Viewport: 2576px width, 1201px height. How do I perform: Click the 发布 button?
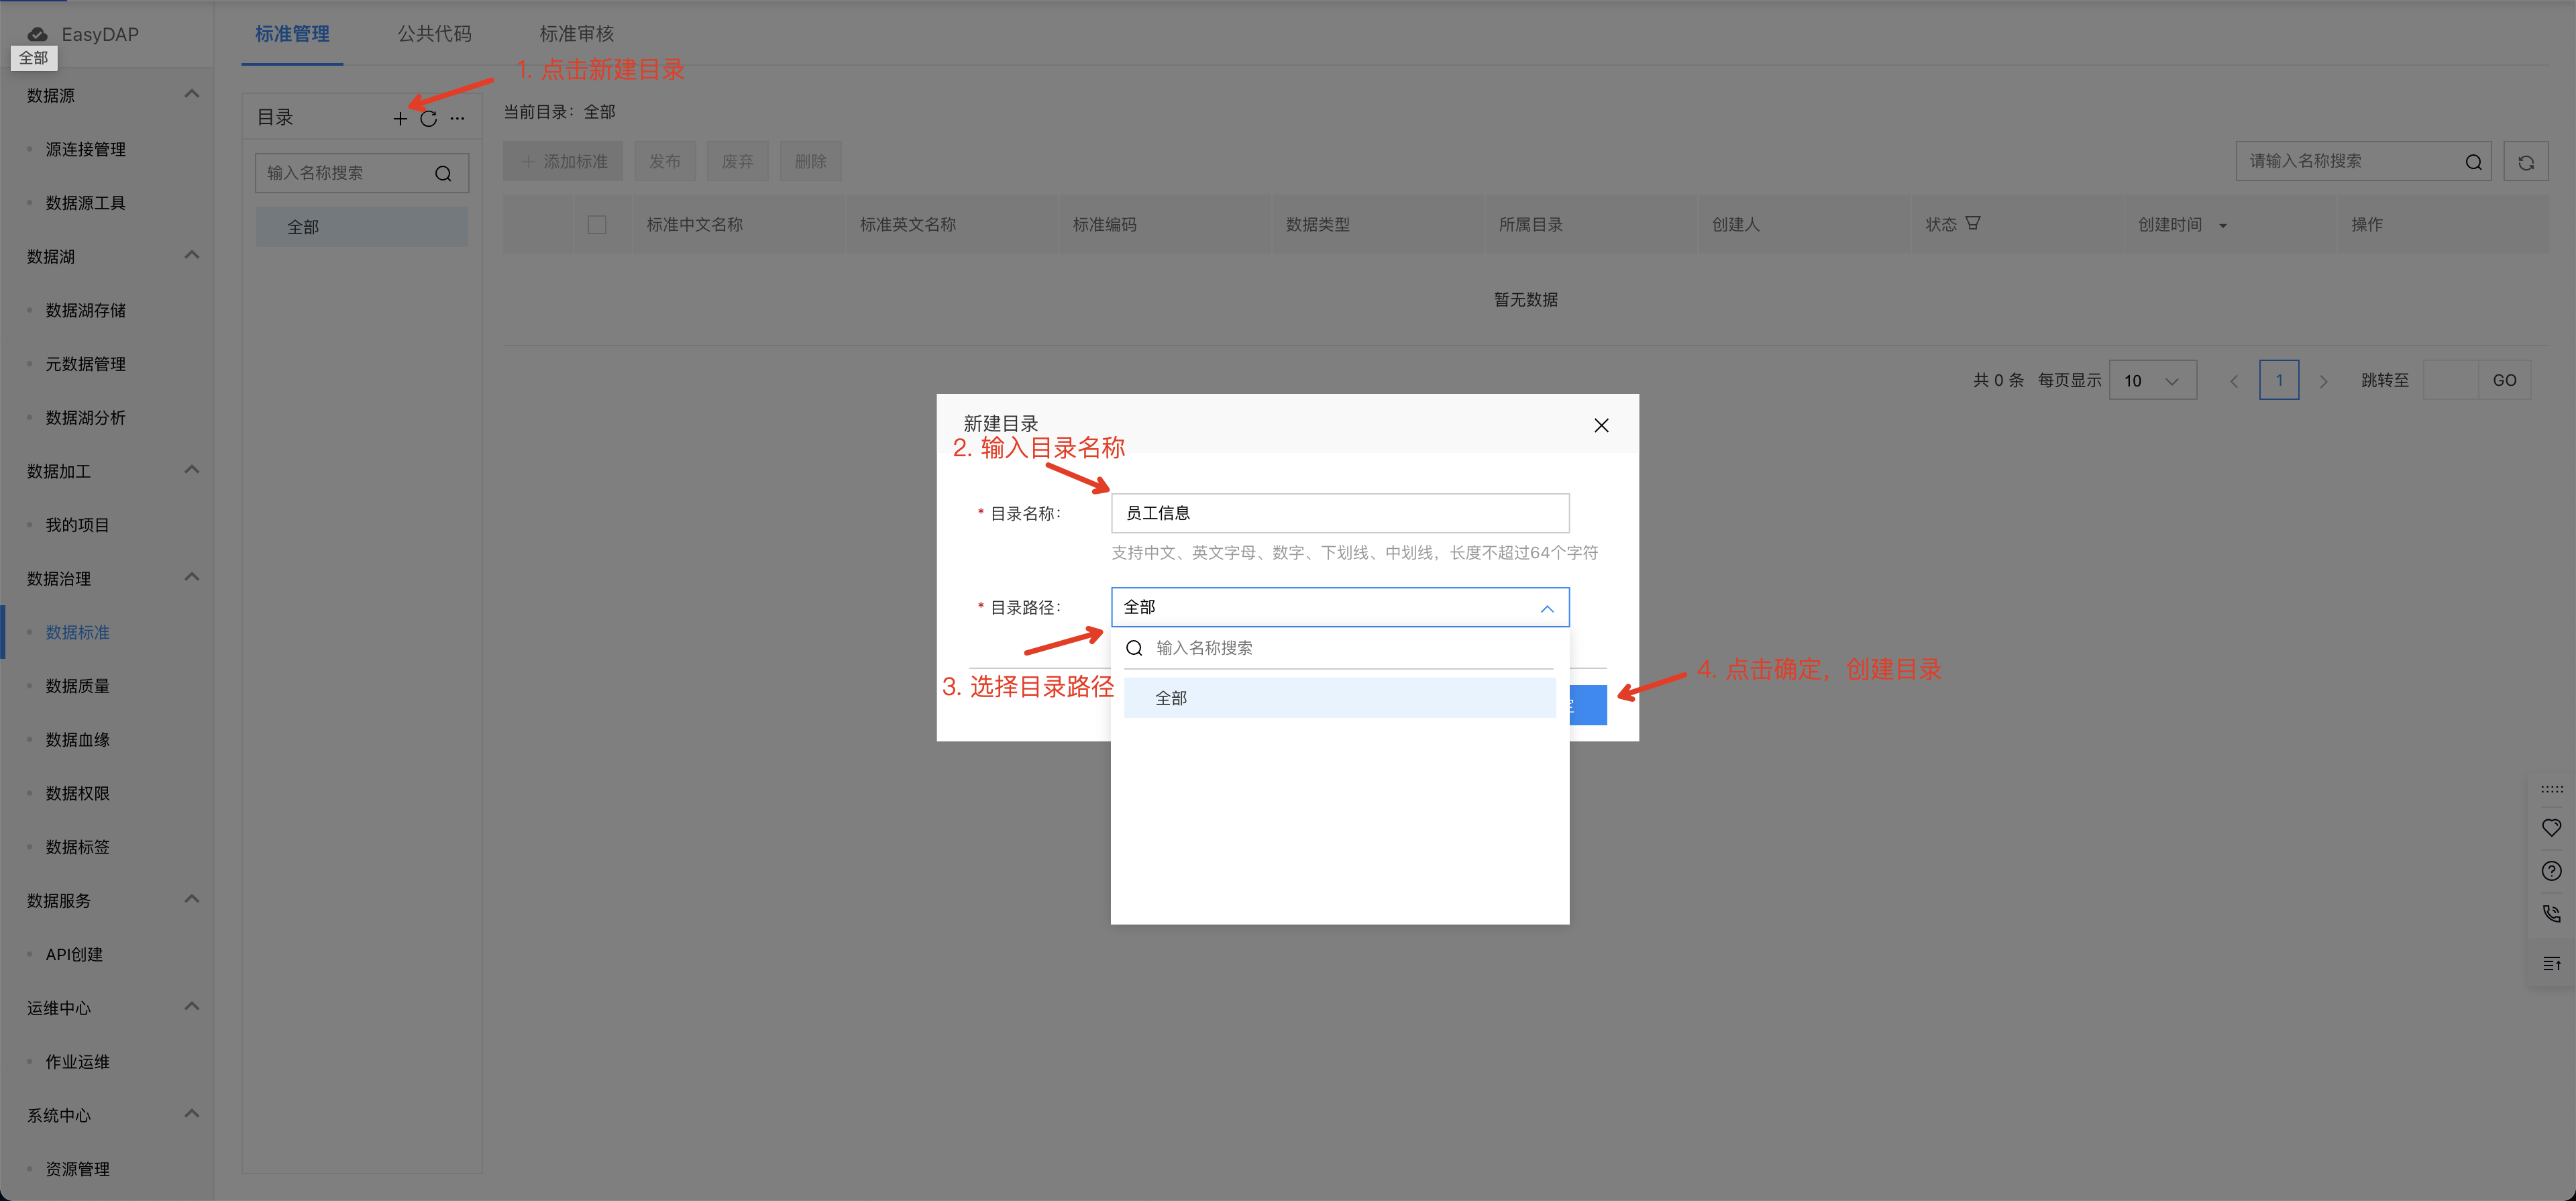click(x=665, y=162)
